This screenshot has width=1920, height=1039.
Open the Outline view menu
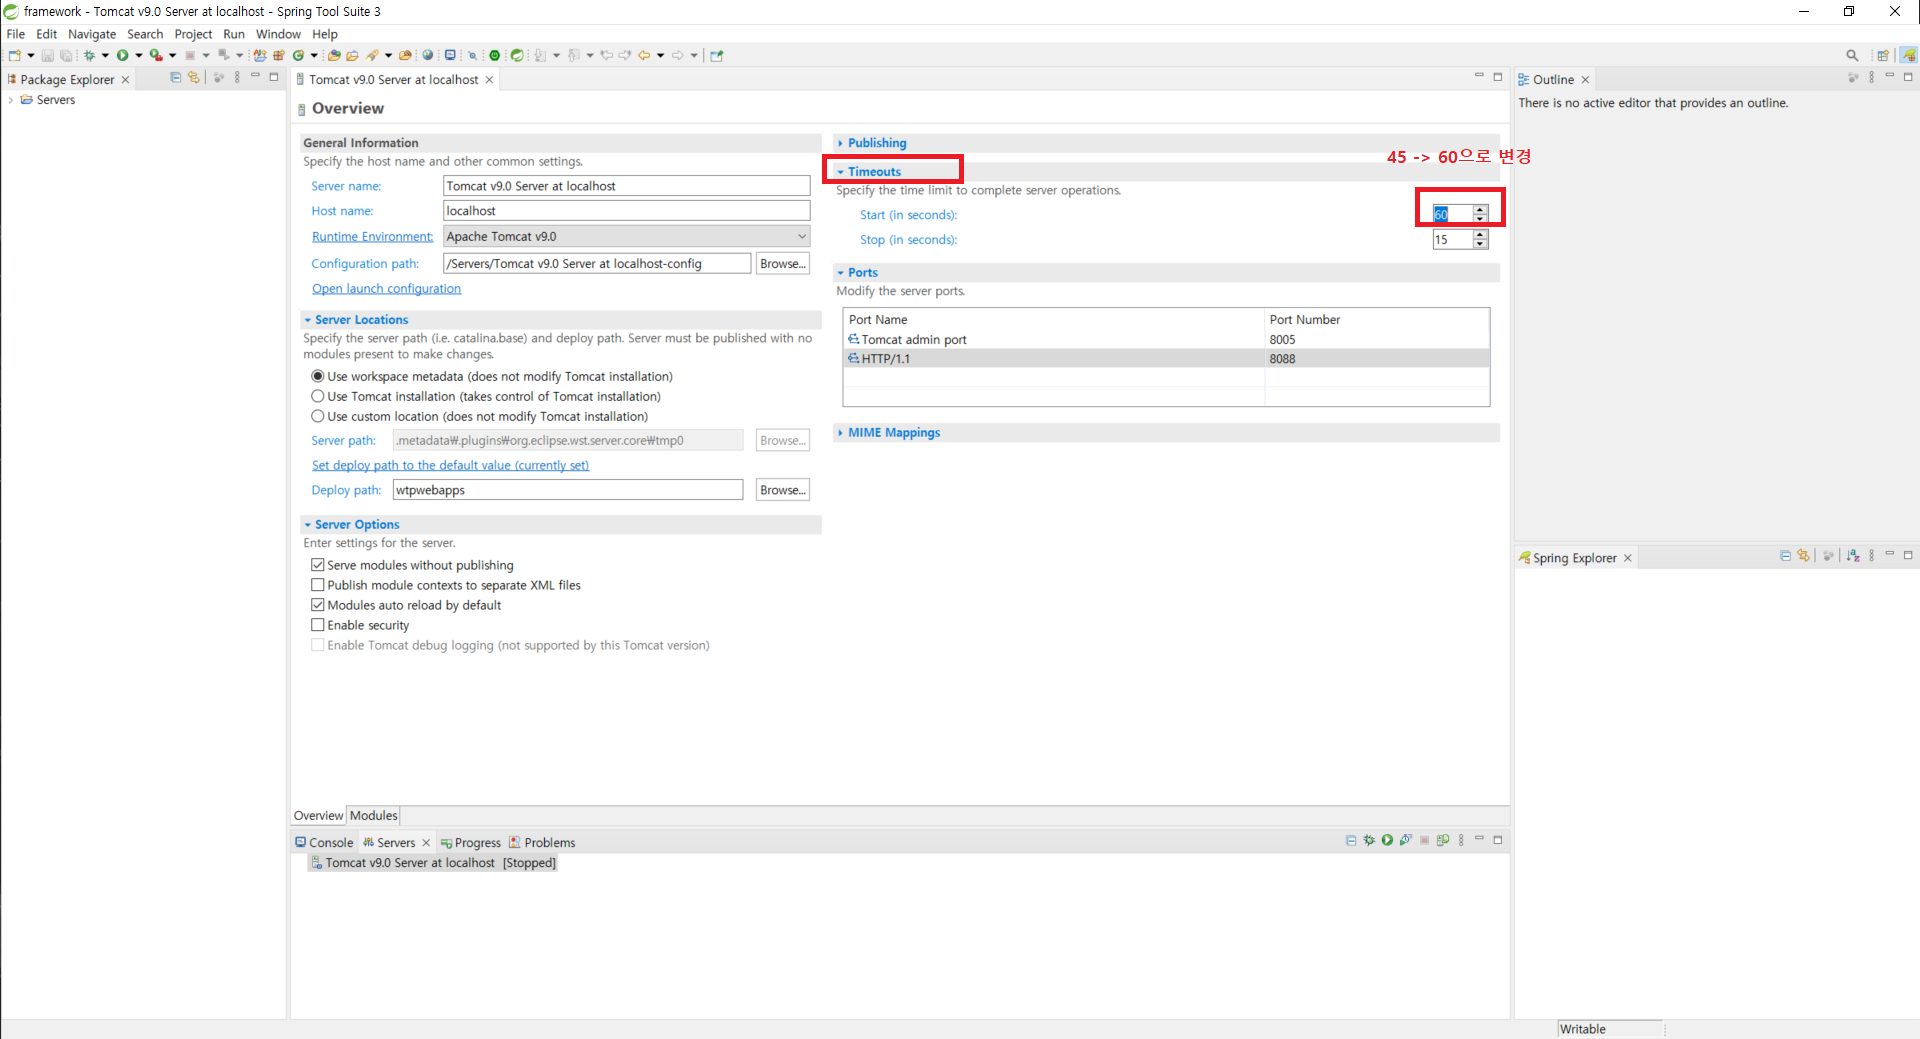point(1871,77)
